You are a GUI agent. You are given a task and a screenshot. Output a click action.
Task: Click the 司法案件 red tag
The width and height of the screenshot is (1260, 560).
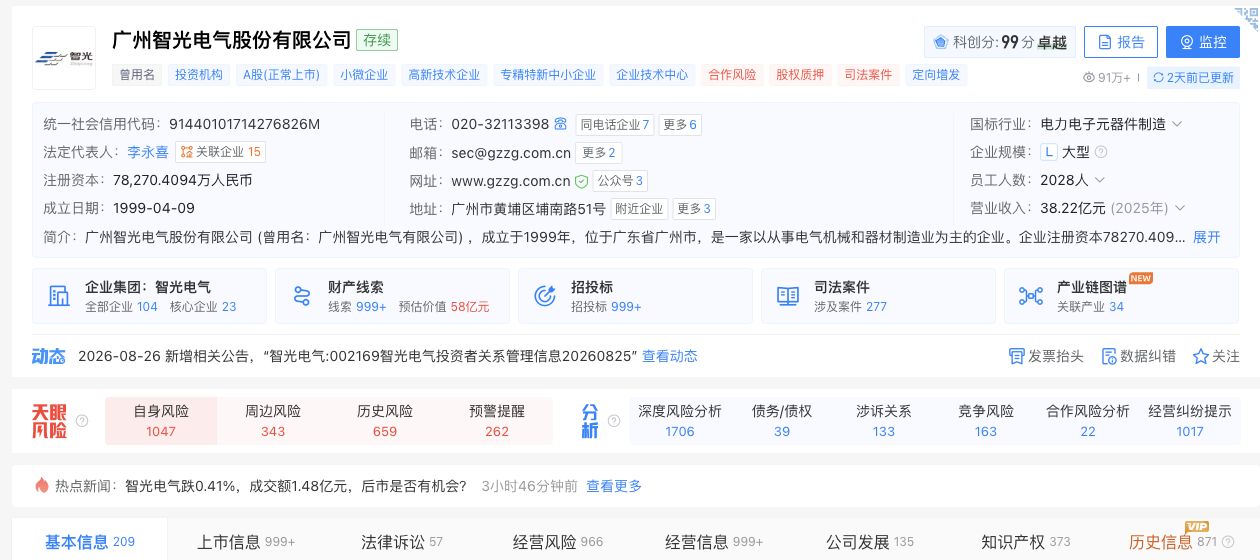point(868,74)
